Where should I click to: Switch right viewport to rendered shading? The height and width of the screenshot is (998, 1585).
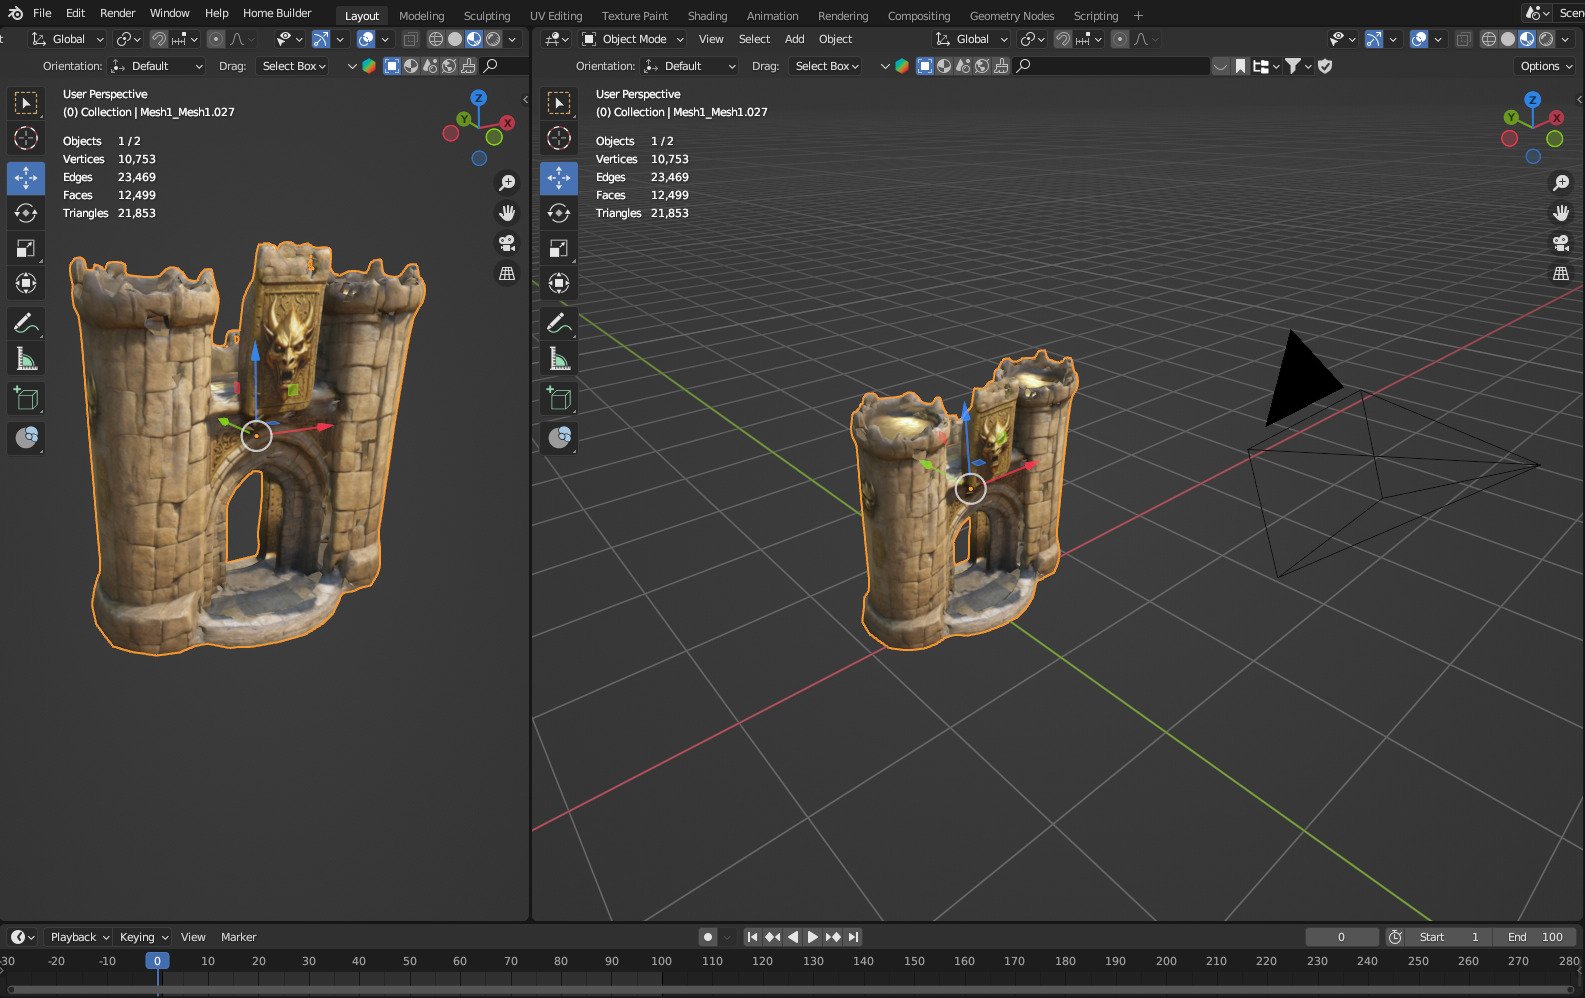click(x=1546, y=39)
